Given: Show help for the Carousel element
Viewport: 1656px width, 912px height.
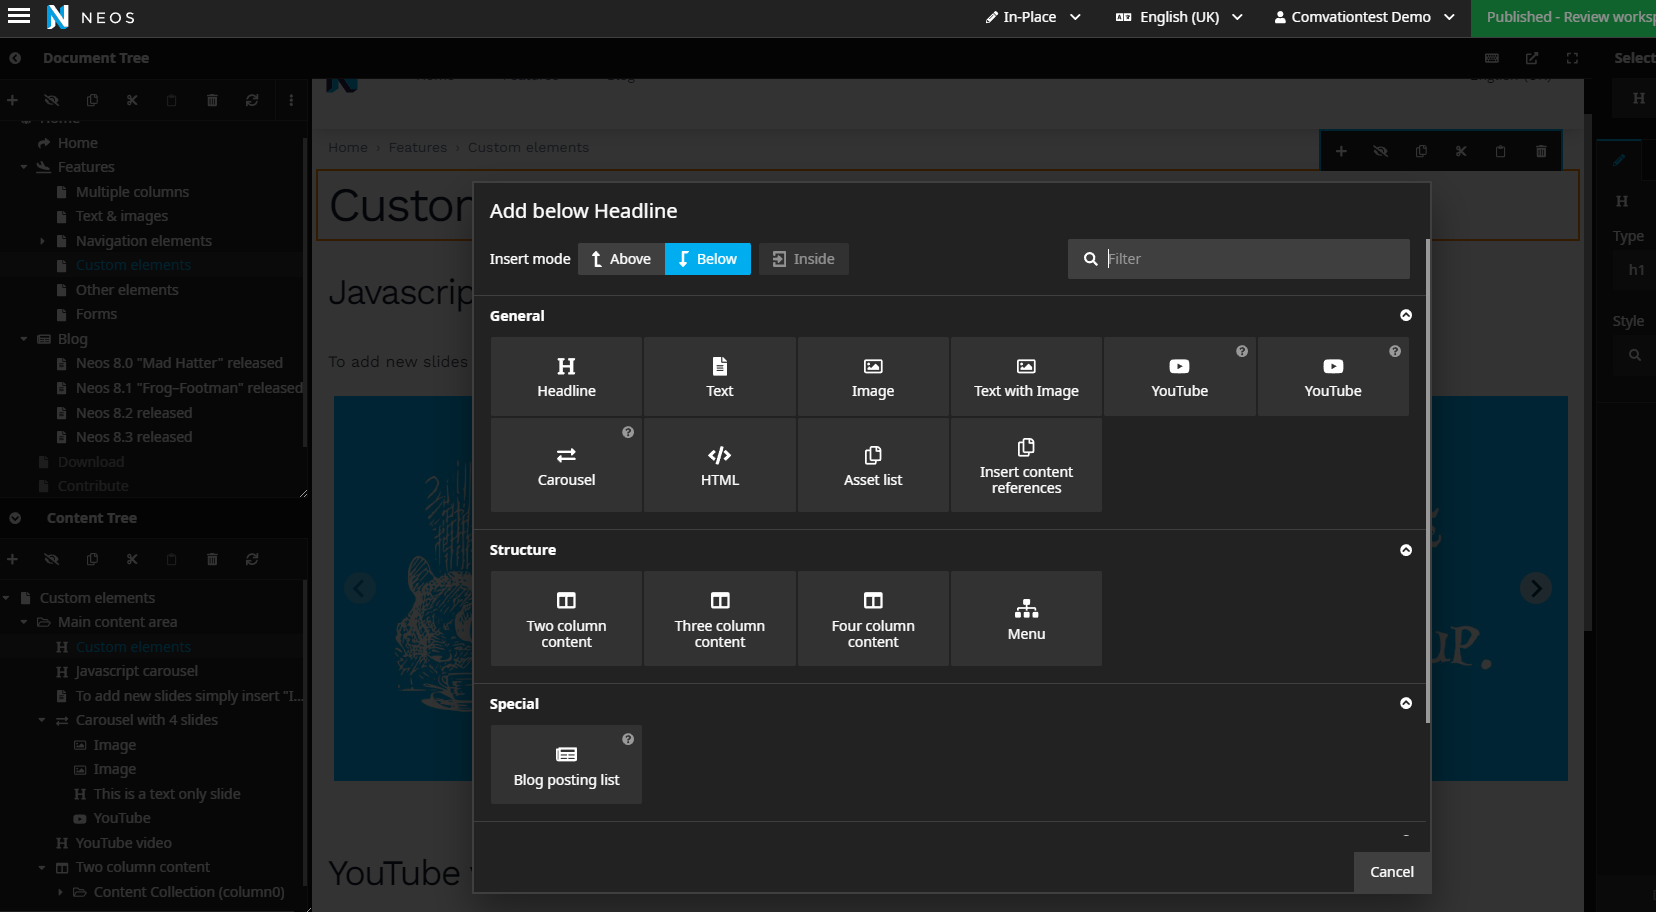Looking at the screenshot, I should pyautogui.click(x=628, y=433).
